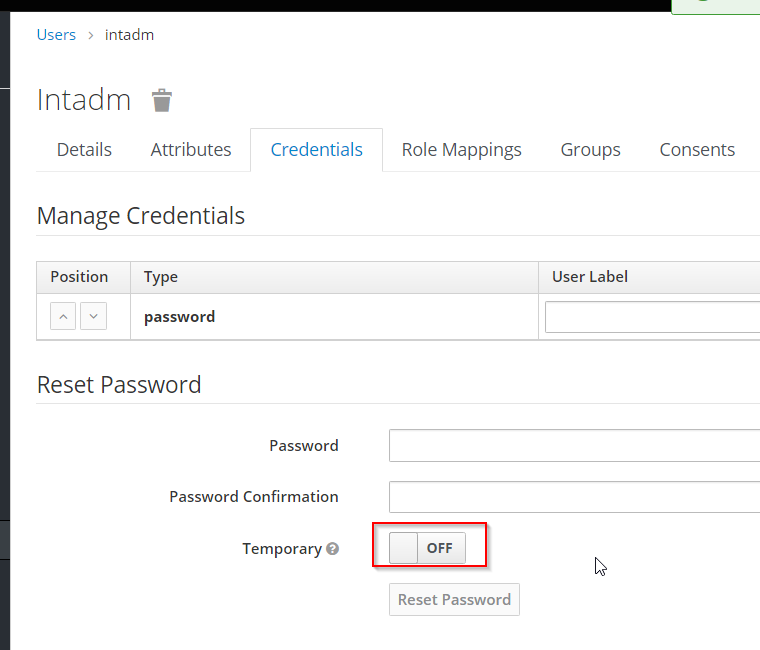Click the delete user trash icon

[x=162, y=100]
